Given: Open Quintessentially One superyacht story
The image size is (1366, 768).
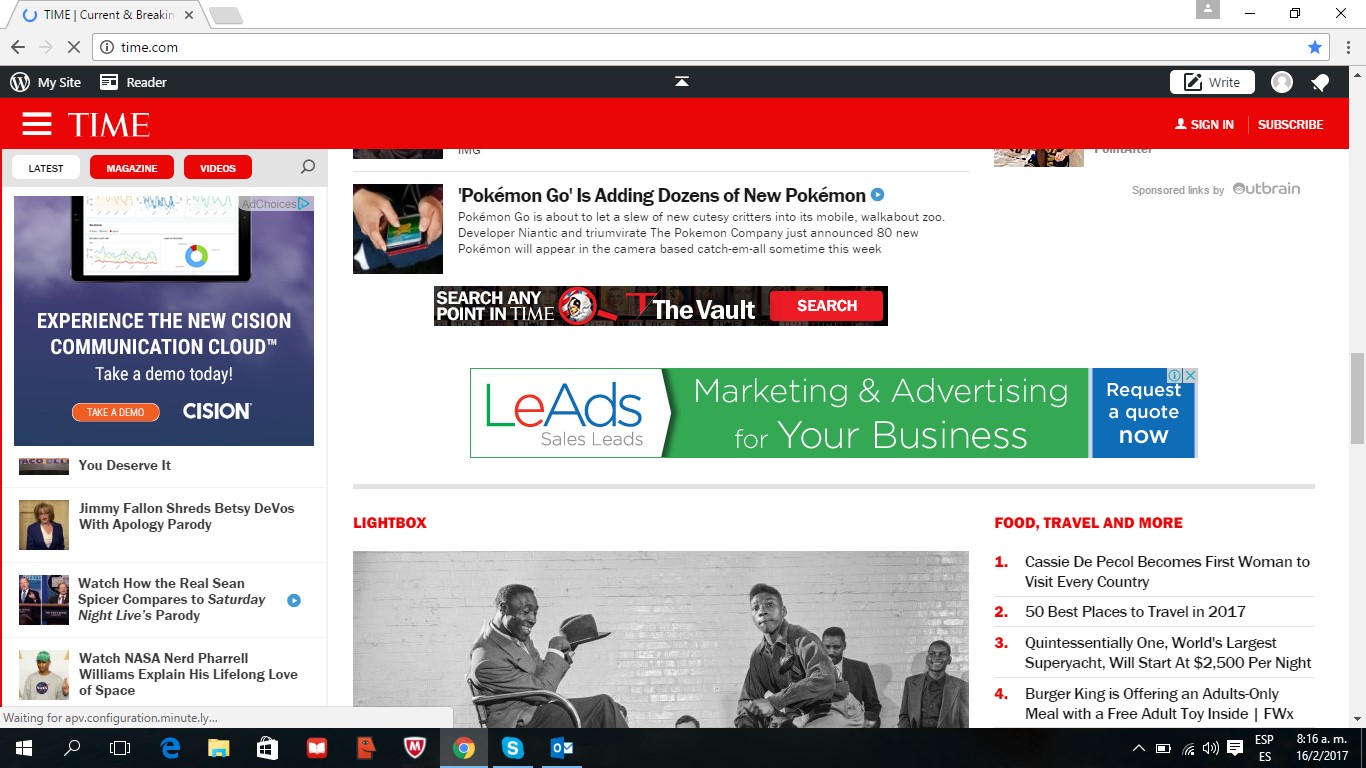Looking at the screenshot, I should tap(1168, 652).
